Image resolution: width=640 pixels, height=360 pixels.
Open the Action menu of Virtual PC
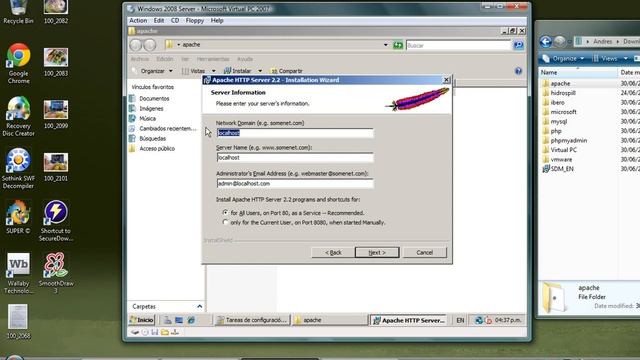tap(138, 20)
